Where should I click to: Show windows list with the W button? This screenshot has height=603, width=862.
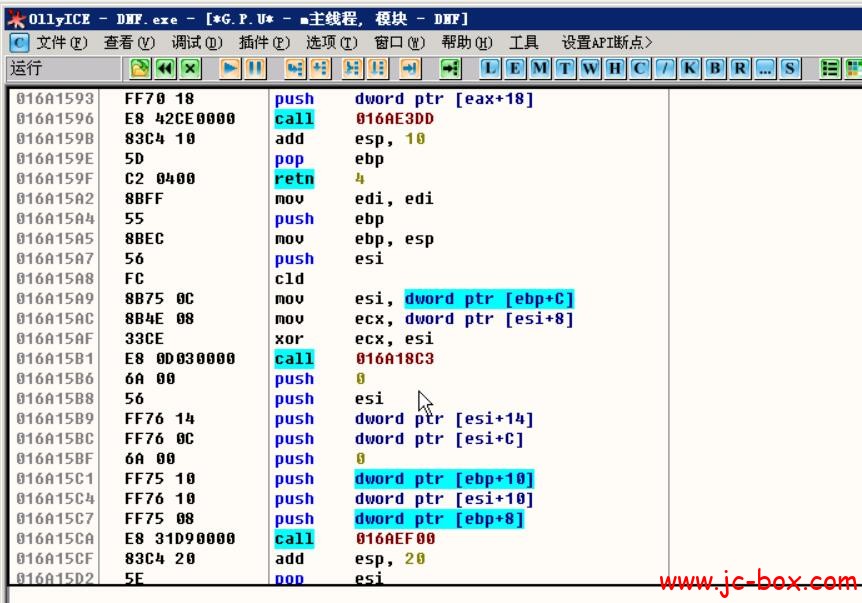coord(590,69)
